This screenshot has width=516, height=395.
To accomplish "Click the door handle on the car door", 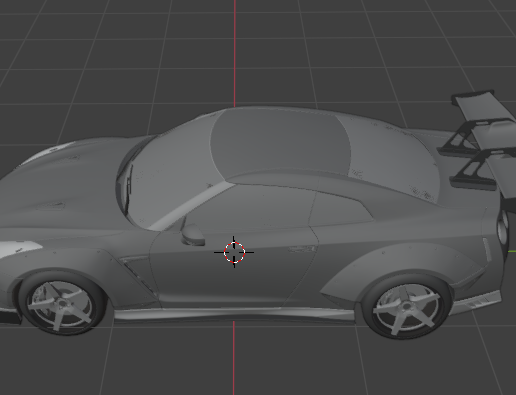I will 302,249.
